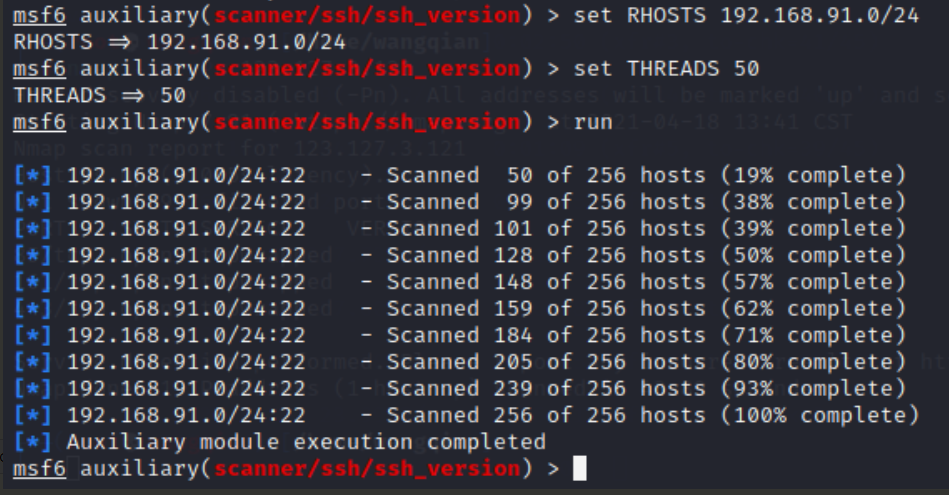The height and width of the screenshot is (495, 949).
Task: Click the 'set THREADS 50' command text
Action: [666, 69]
